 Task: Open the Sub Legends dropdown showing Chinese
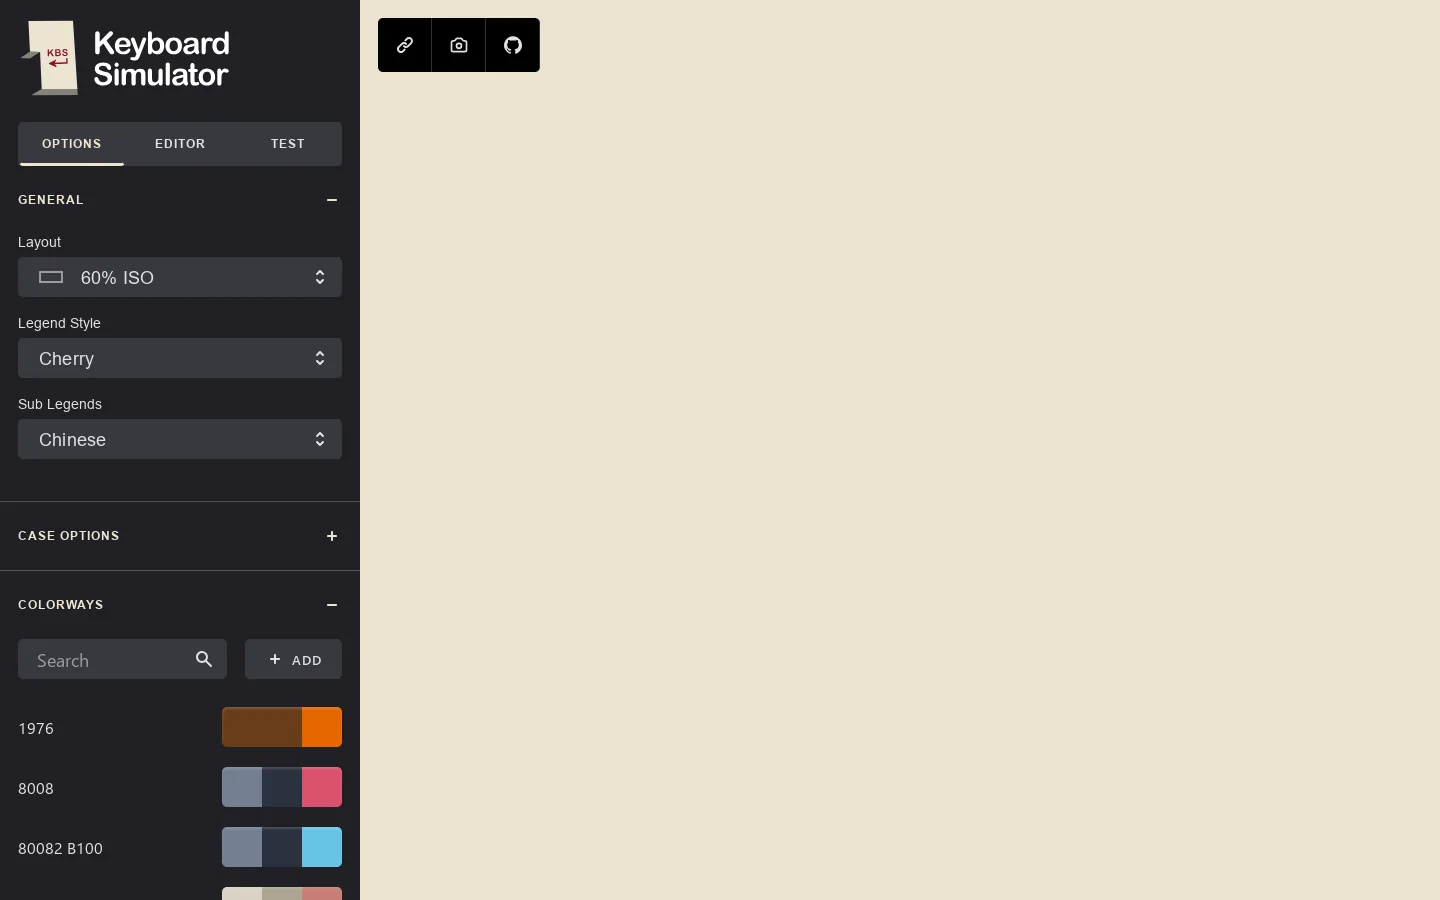point(180,439)
